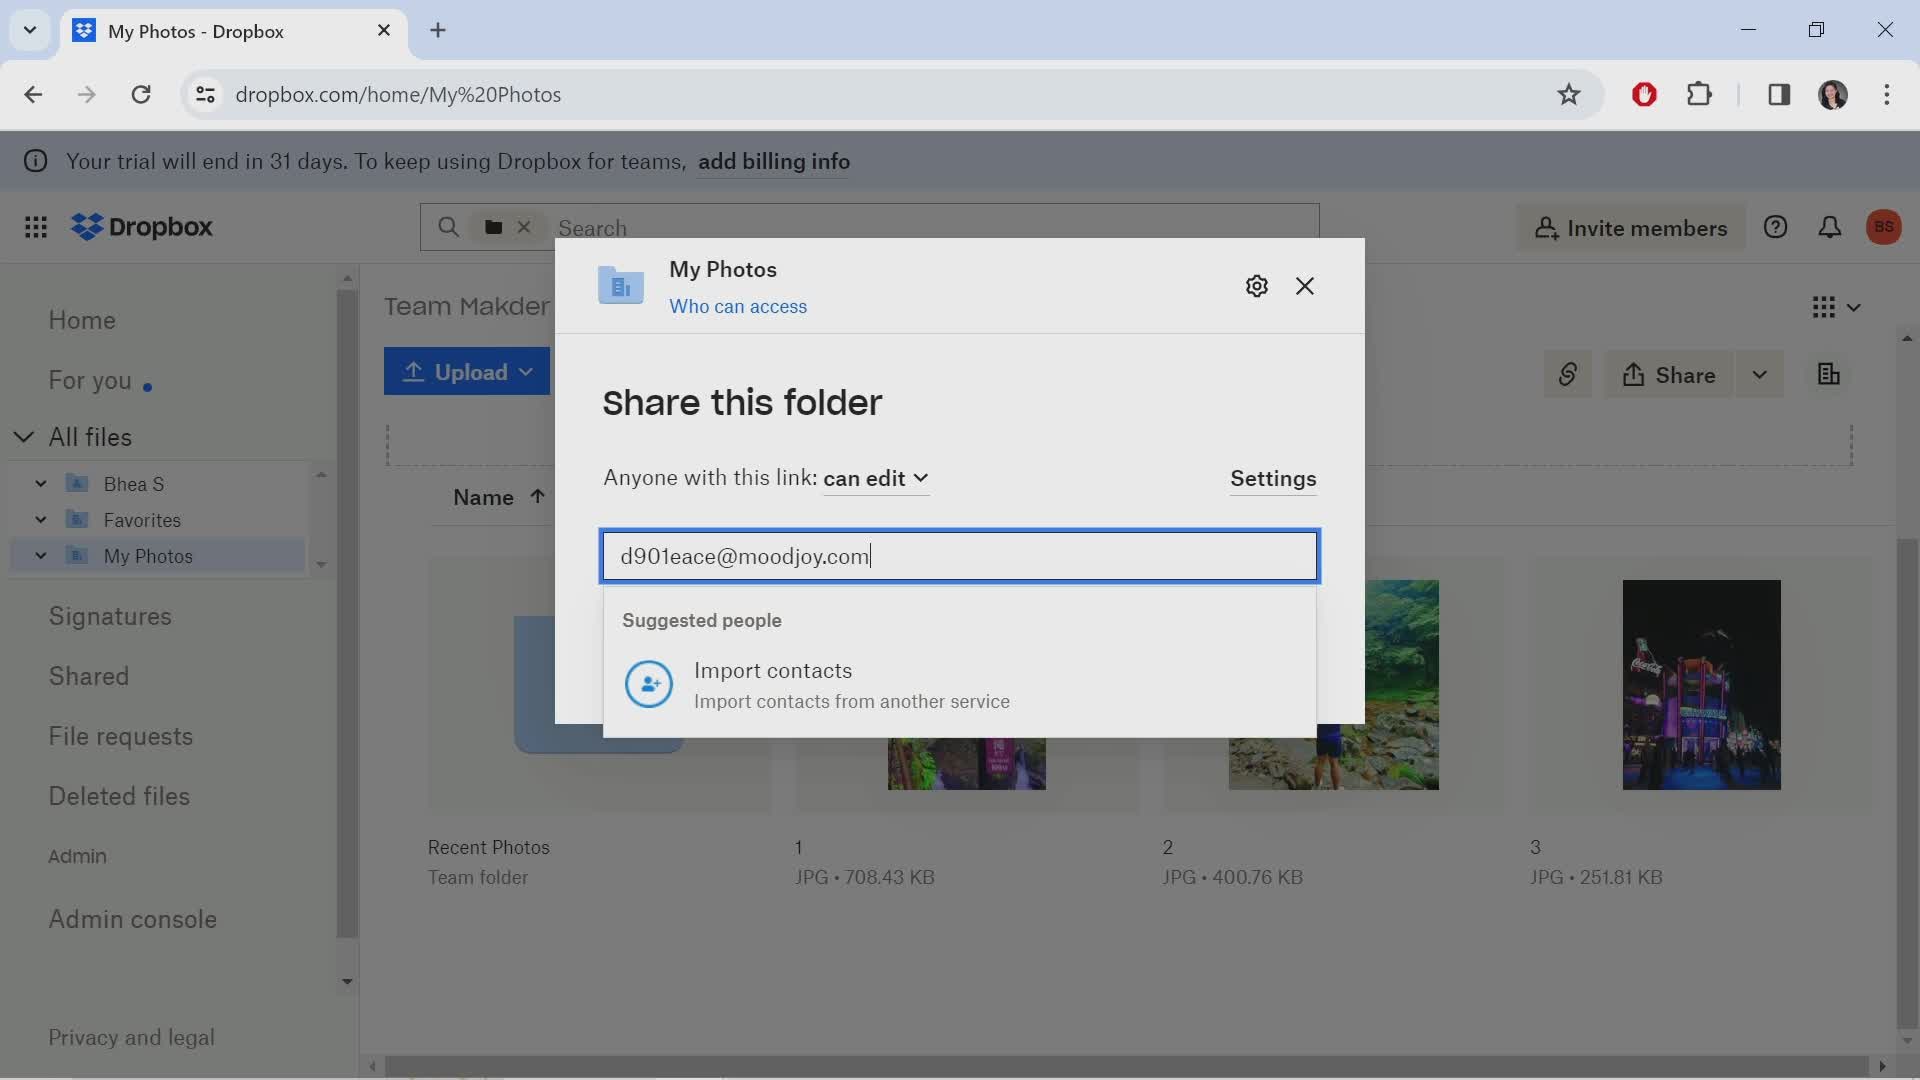Open the Share folder settings gear
The height and width of the screenshot is (1080, 1920).
pos(1254,286)
